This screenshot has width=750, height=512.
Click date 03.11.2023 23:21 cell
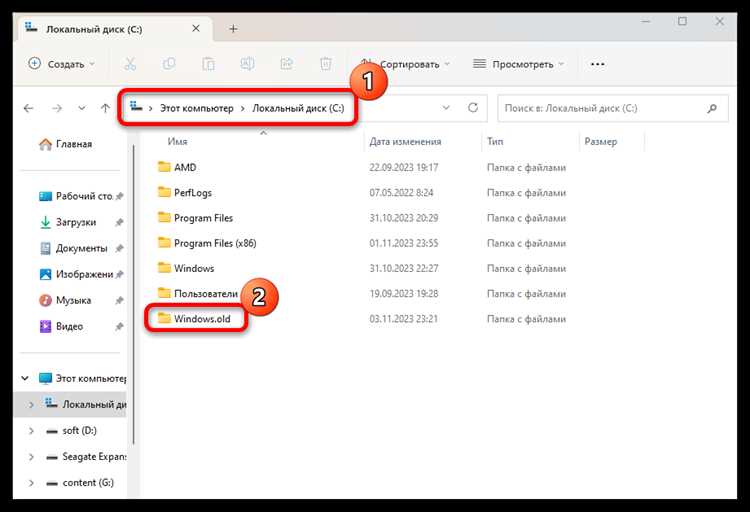[x=403, y=319]
